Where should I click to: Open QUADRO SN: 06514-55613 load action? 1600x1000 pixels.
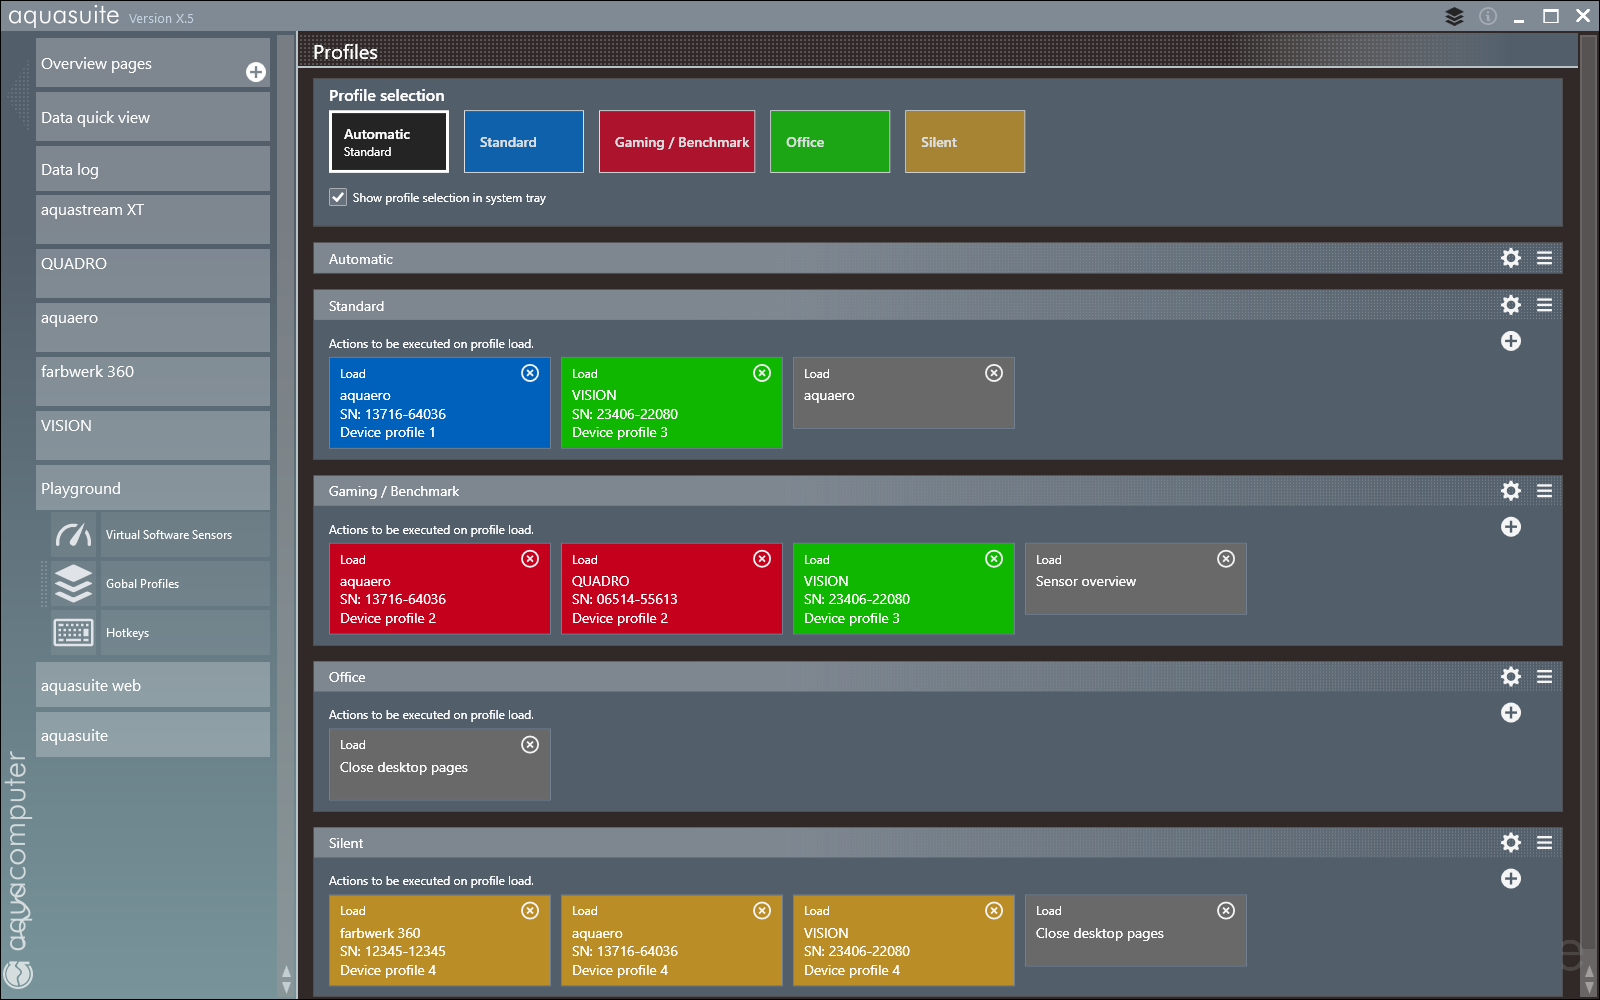tap(672, 589)
